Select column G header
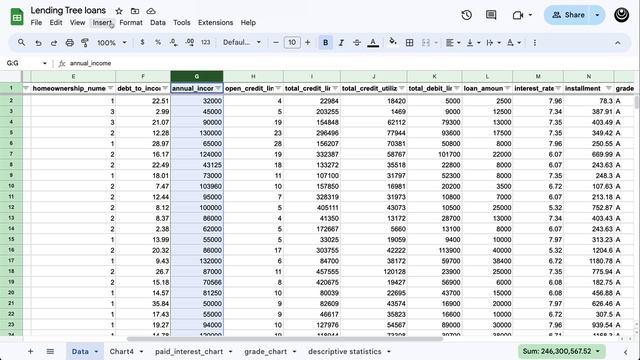Screen dimensions: 640x360 [197, 76]
